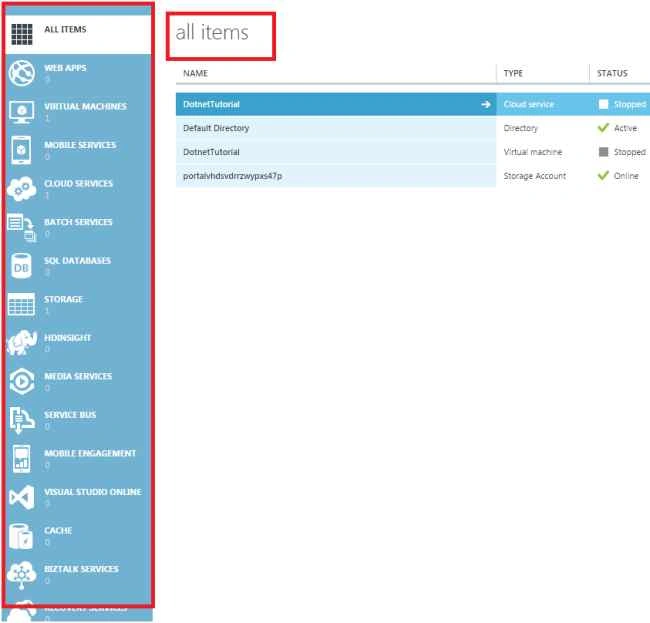Click the 'Directory' type cell

click(521, 128)
